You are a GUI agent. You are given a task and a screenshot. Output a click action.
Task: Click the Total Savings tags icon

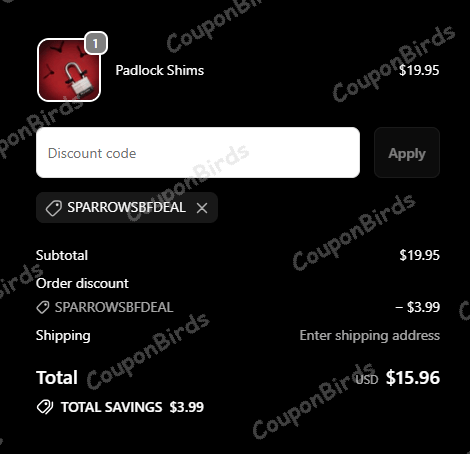[x=45, y=407]
